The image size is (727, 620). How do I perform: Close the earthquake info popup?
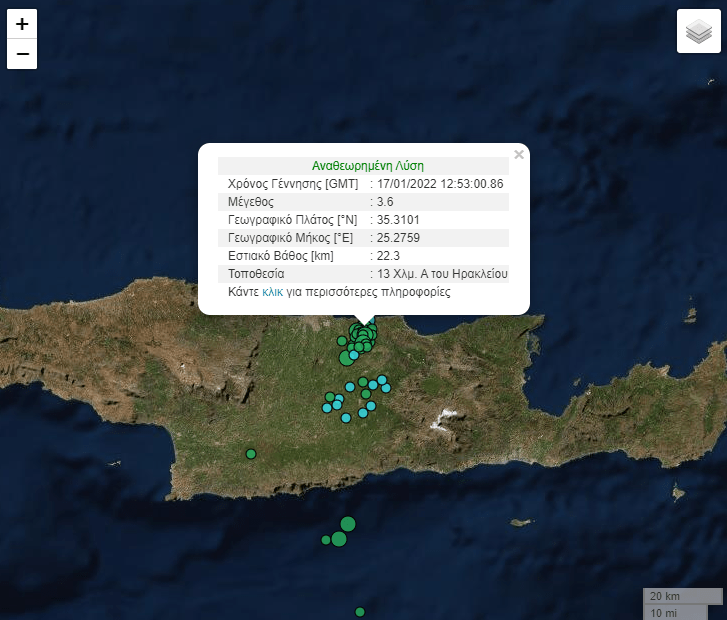[x=518, y=155]
